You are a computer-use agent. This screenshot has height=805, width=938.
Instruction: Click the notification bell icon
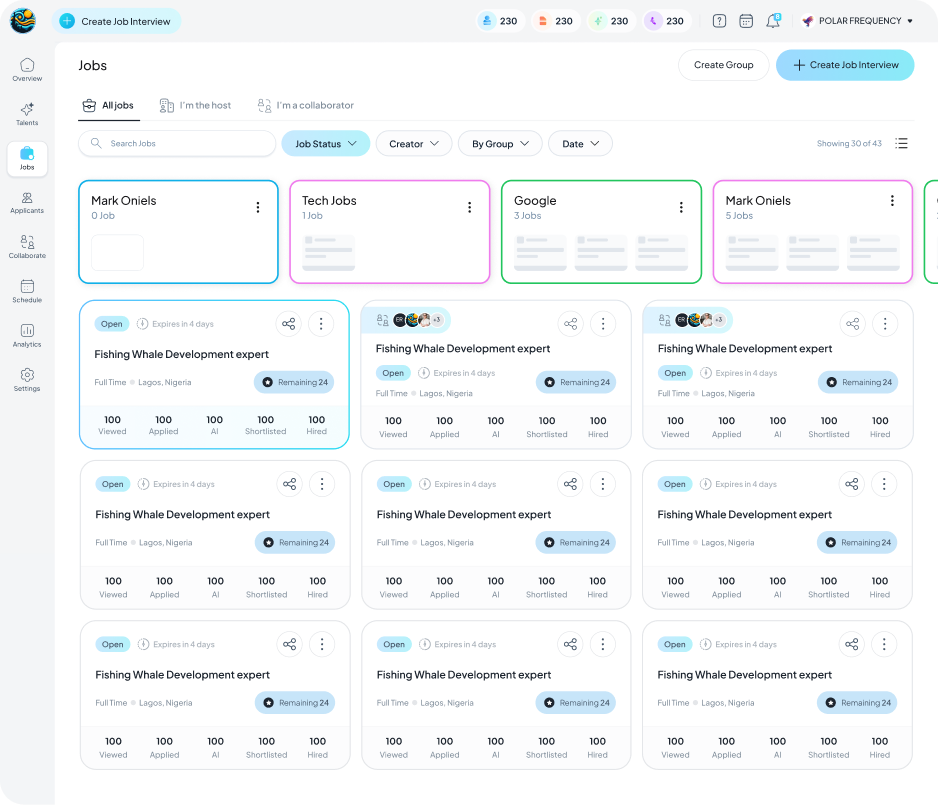pos(773,21)
